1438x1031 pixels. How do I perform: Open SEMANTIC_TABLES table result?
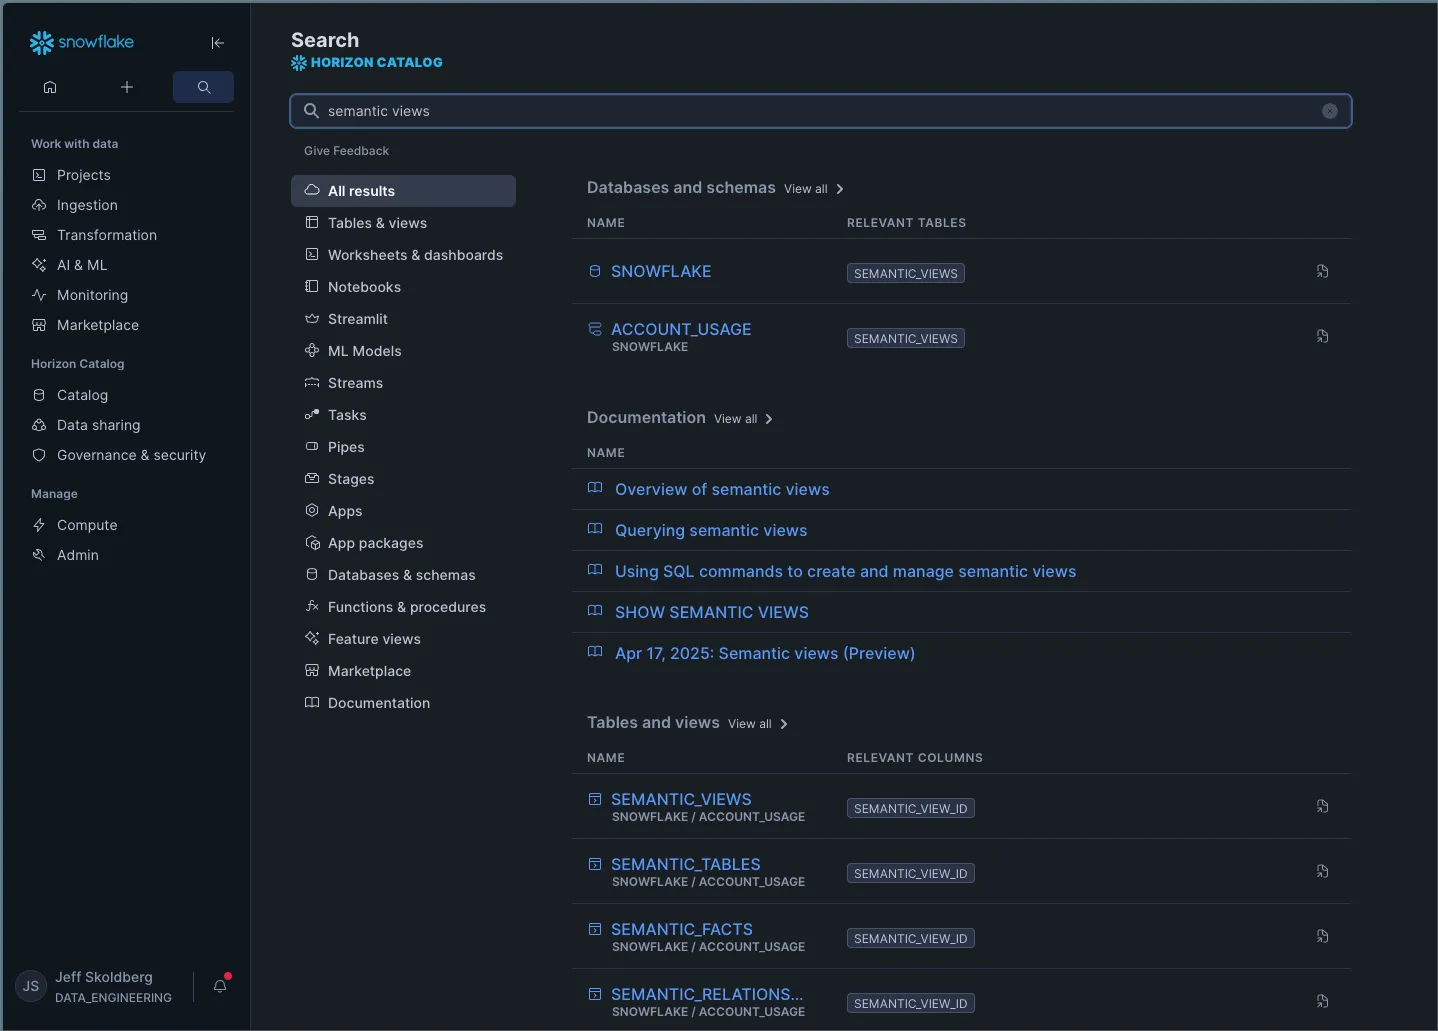click(686, 864)
